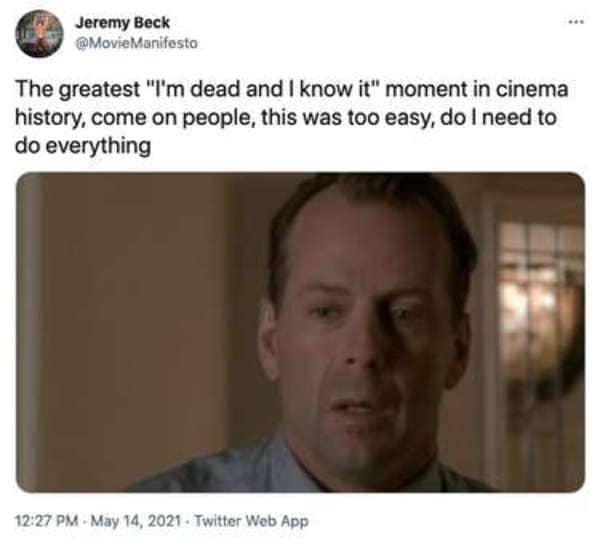Image resolution: width=600 pixels, height=544 pixels.
Task: Open the Twitter Web App source label
Action: 251,521
